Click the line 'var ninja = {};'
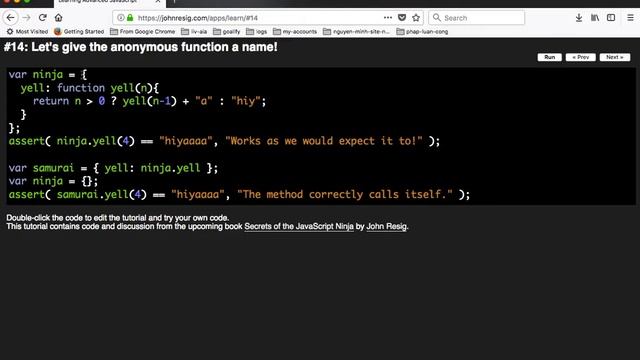The width and height of the screenshot is (640, 360). pyautogui.click(x=53, y=181)
